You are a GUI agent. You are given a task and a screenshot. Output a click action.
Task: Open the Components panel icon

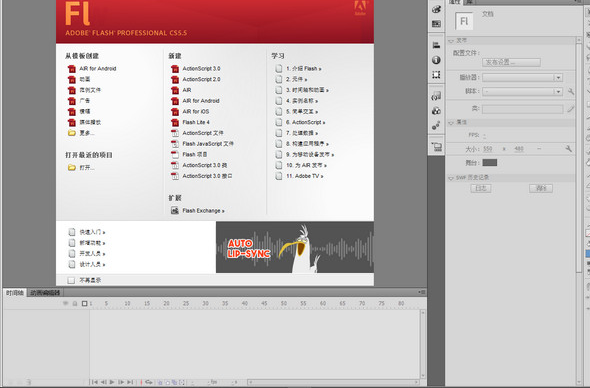(x=436, y=111)
